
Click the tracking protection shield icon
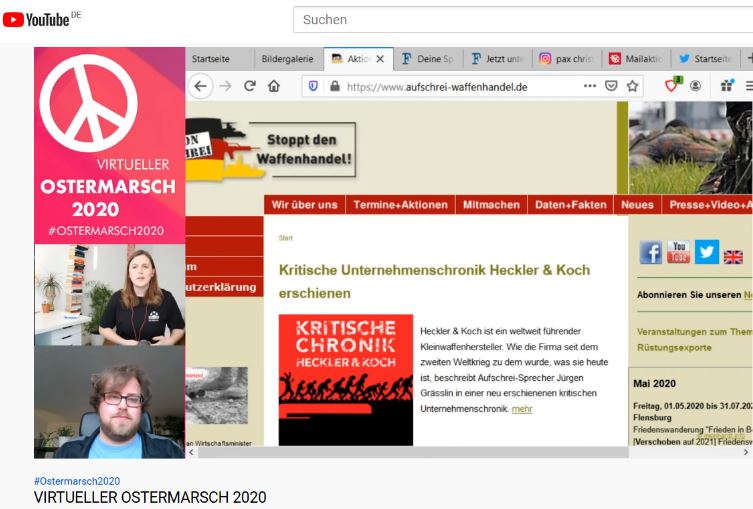[313, 86]
